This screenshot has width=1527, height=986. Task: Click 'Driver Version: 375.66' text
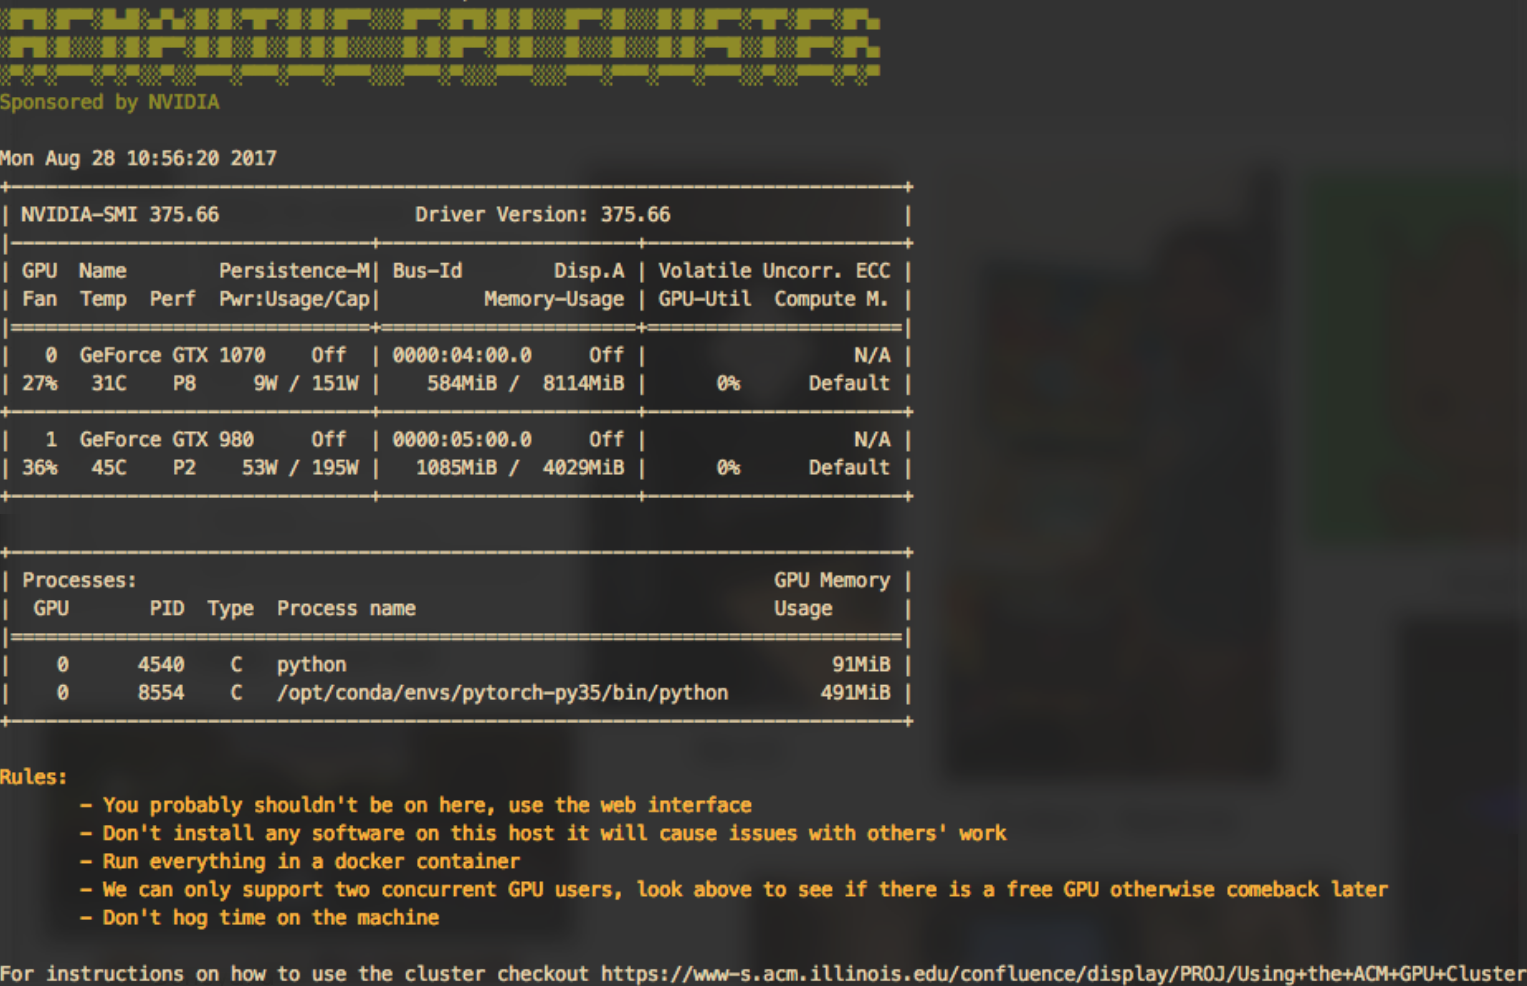tap(543, 214)
